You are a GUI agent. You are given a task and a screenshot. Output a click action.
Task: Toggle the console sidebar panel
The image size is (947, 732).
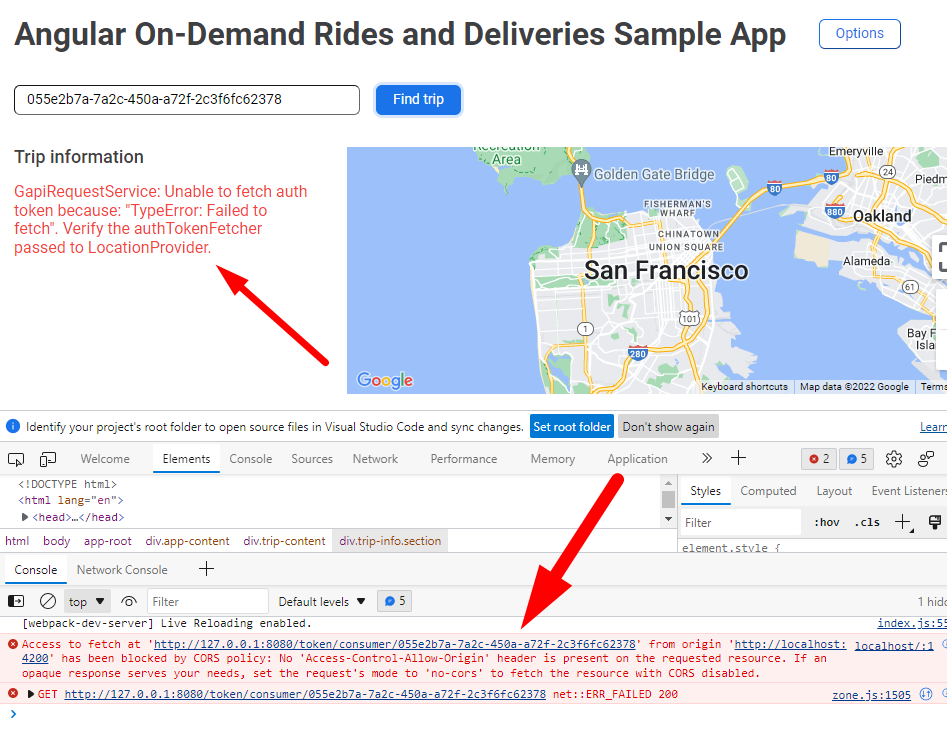pos(16,602)
